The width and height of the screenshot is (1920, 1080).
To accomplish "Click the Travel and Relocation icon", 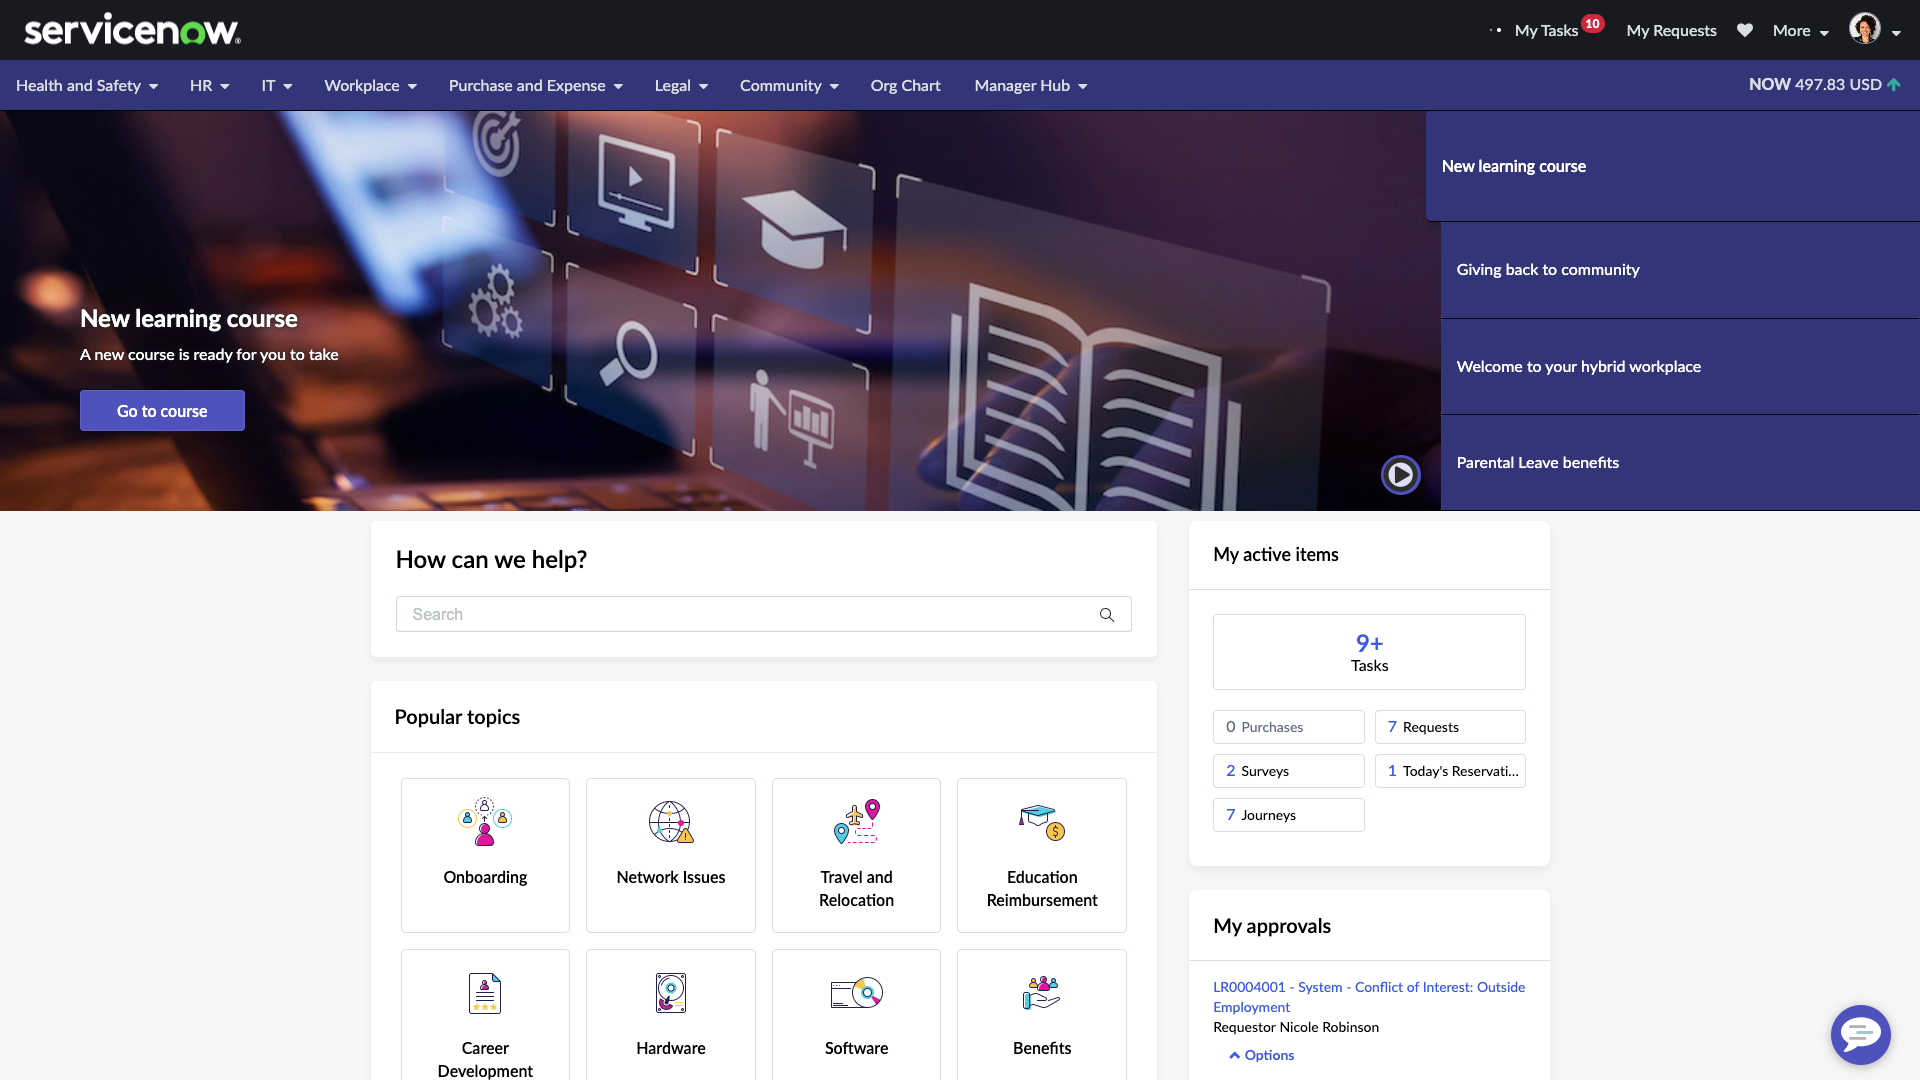I will point(855,823).
